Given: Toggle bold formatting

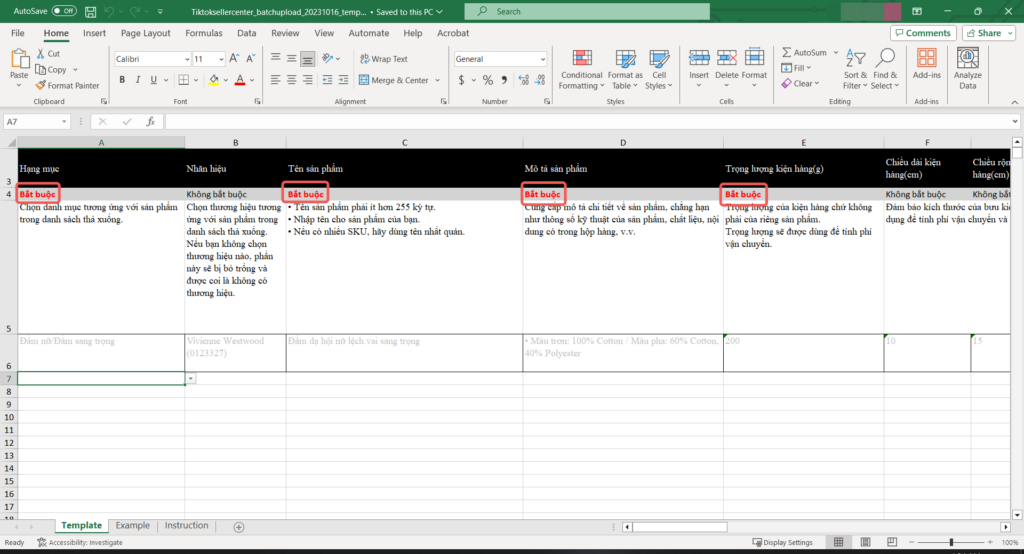Looking at the screenshot, I should pyautogui.click(x=121, y=80).
